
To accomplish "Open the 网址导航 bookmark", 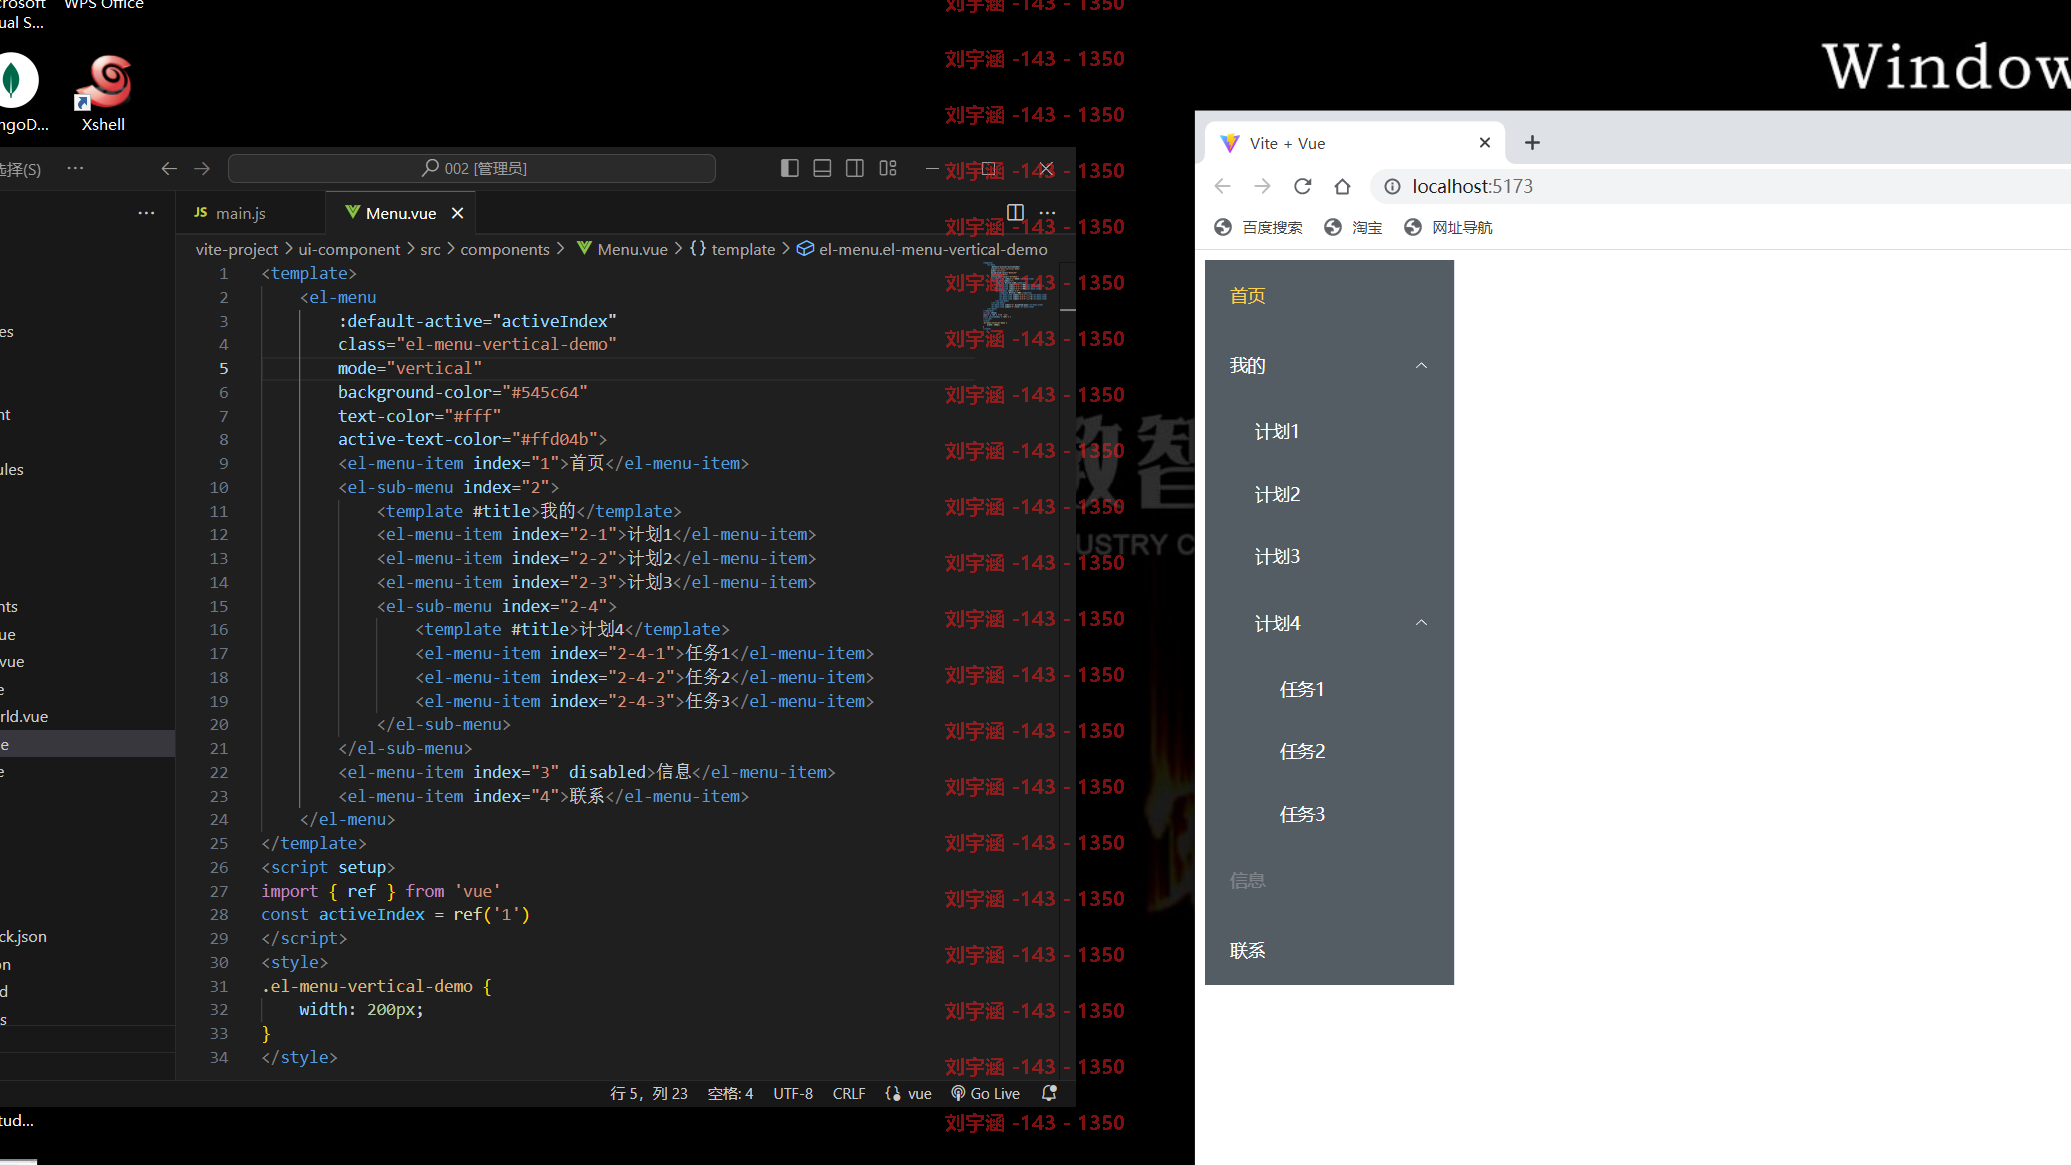I will pos(1448,227).
